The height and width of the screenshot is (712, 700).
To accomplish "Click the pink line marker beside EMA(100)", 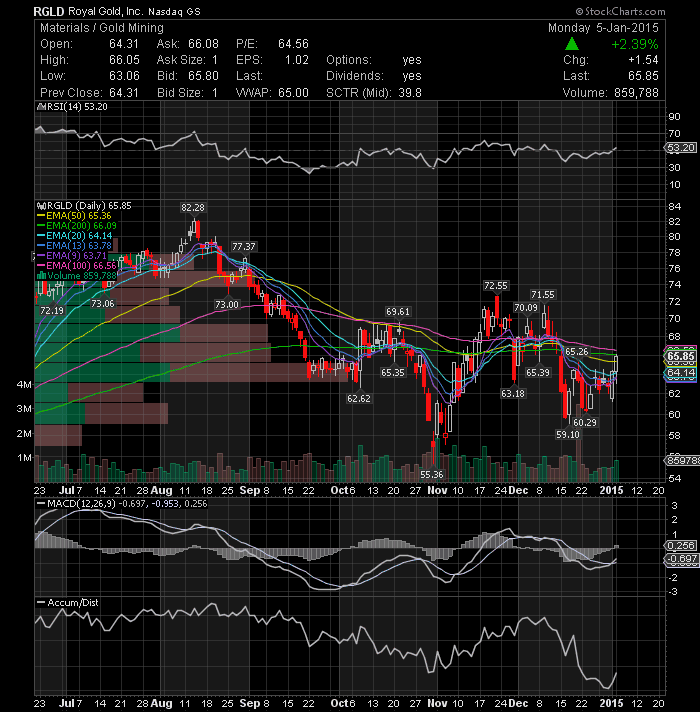I will pos(41,266).
